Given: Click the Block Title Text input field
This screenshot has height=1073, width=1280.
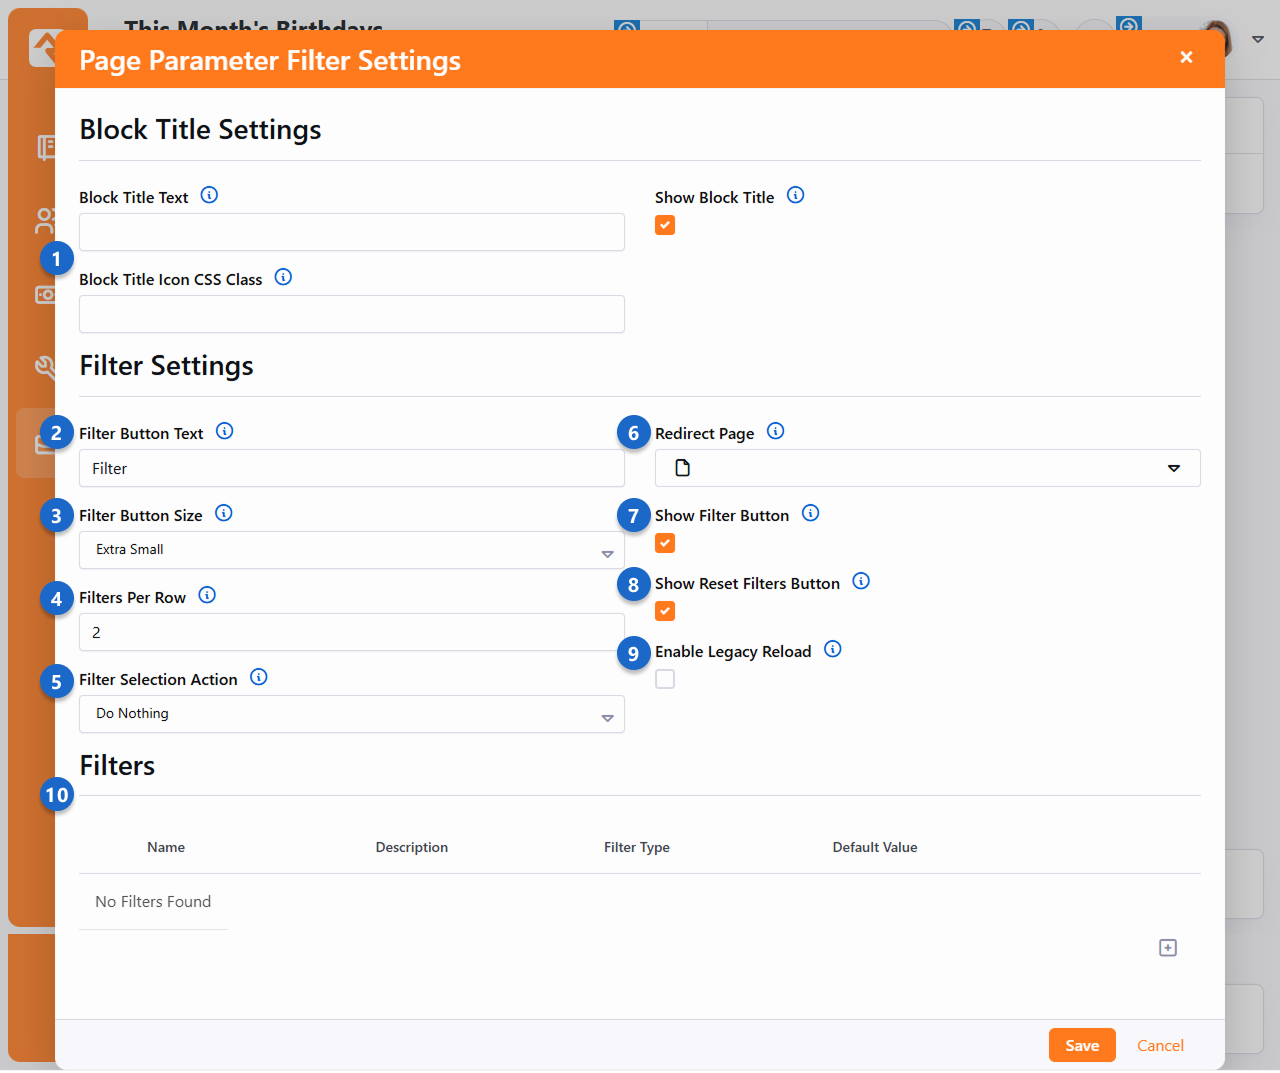Looking at the screenshot, I should pyautogui.click(x=351, y=232).
